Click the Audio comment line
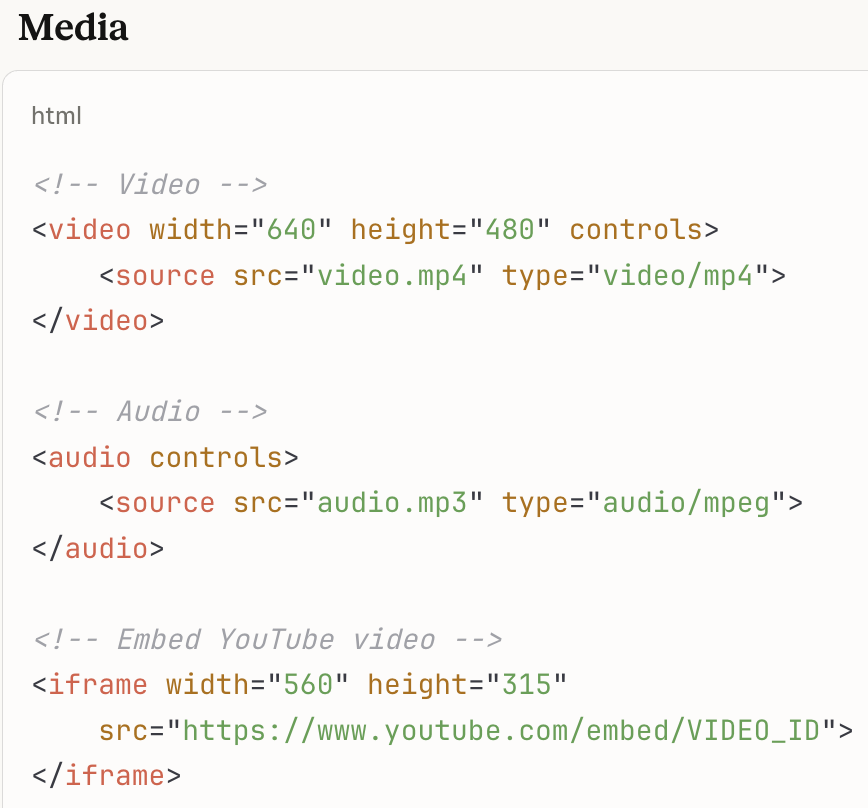 [x=150, y=411]
